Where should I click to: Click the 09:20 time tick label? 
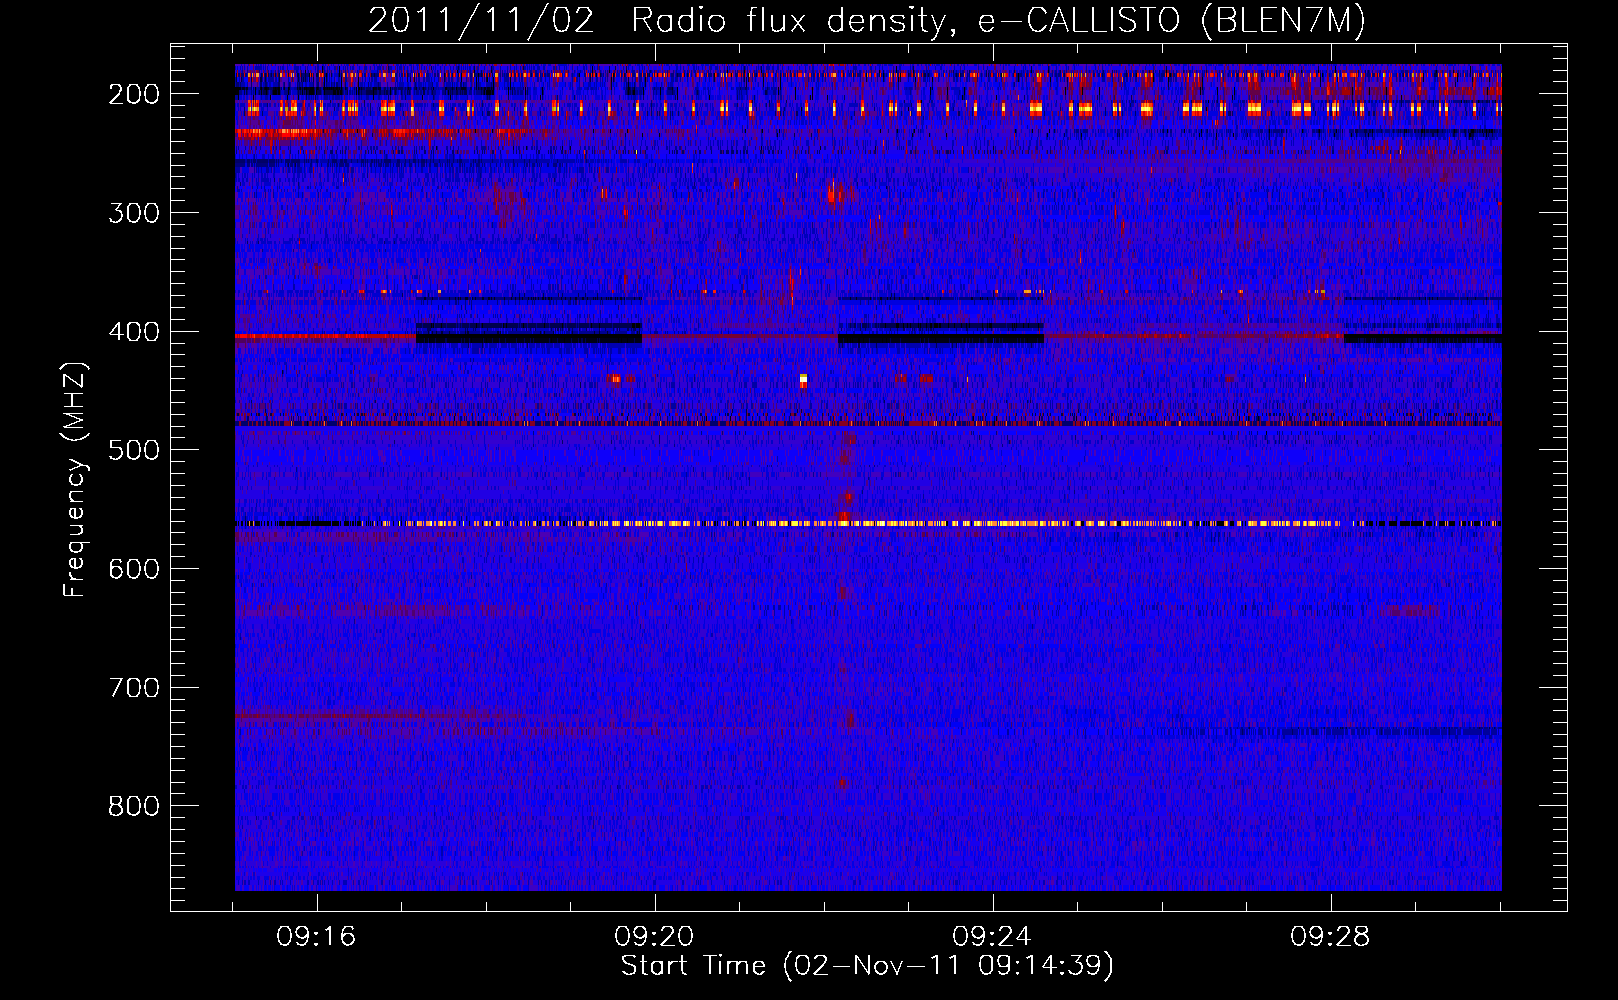coord(655,937)
